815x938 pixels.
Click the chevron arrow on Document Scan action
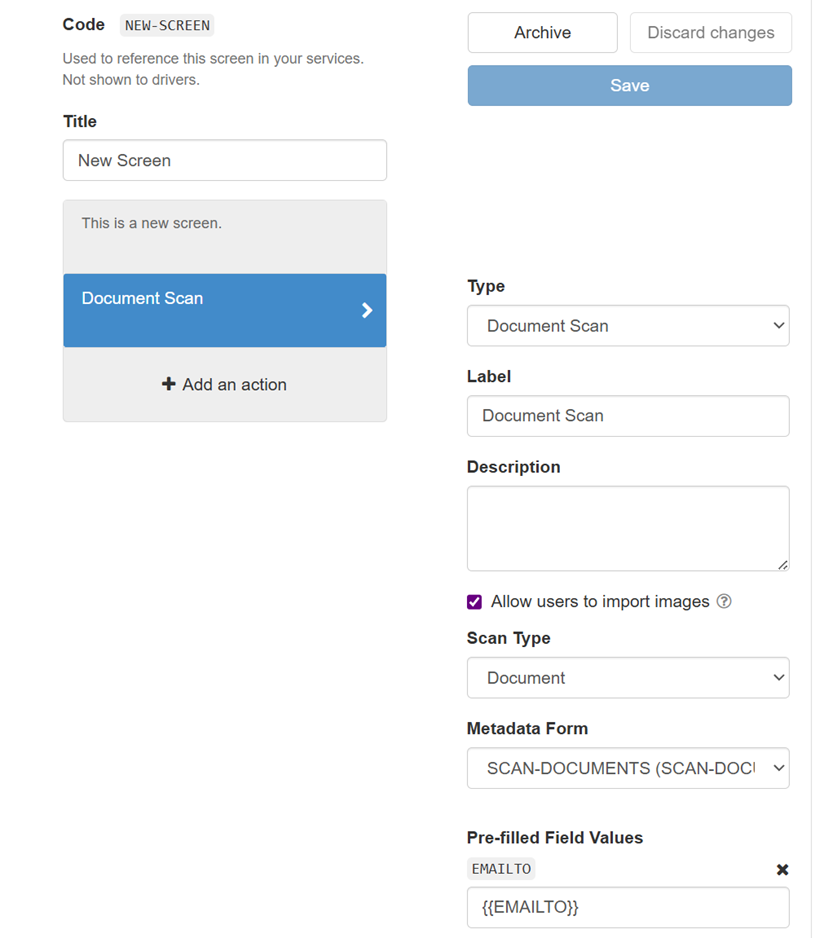pyautogui.click(x=367, y=310)
